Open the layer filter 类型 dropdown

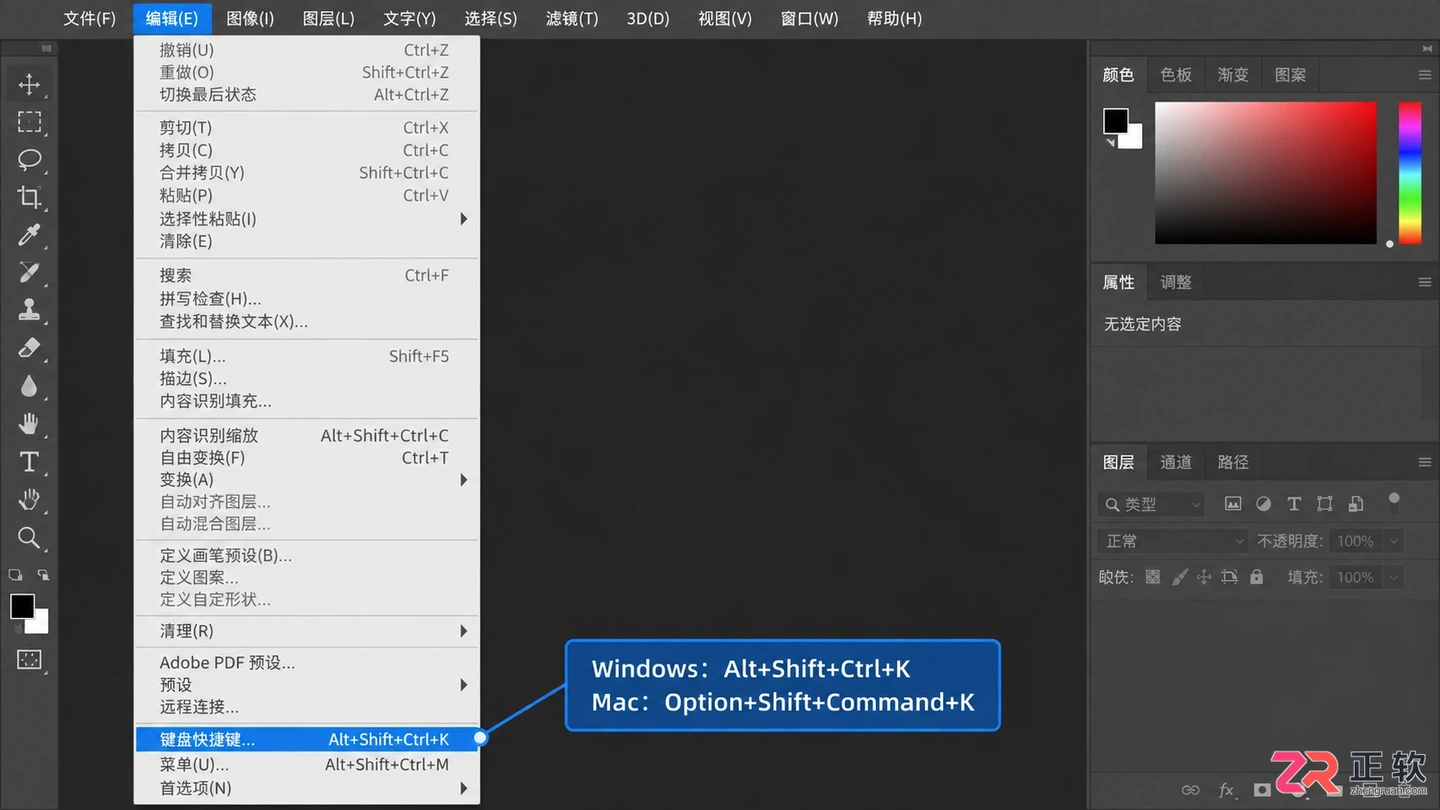[1151, 505]
